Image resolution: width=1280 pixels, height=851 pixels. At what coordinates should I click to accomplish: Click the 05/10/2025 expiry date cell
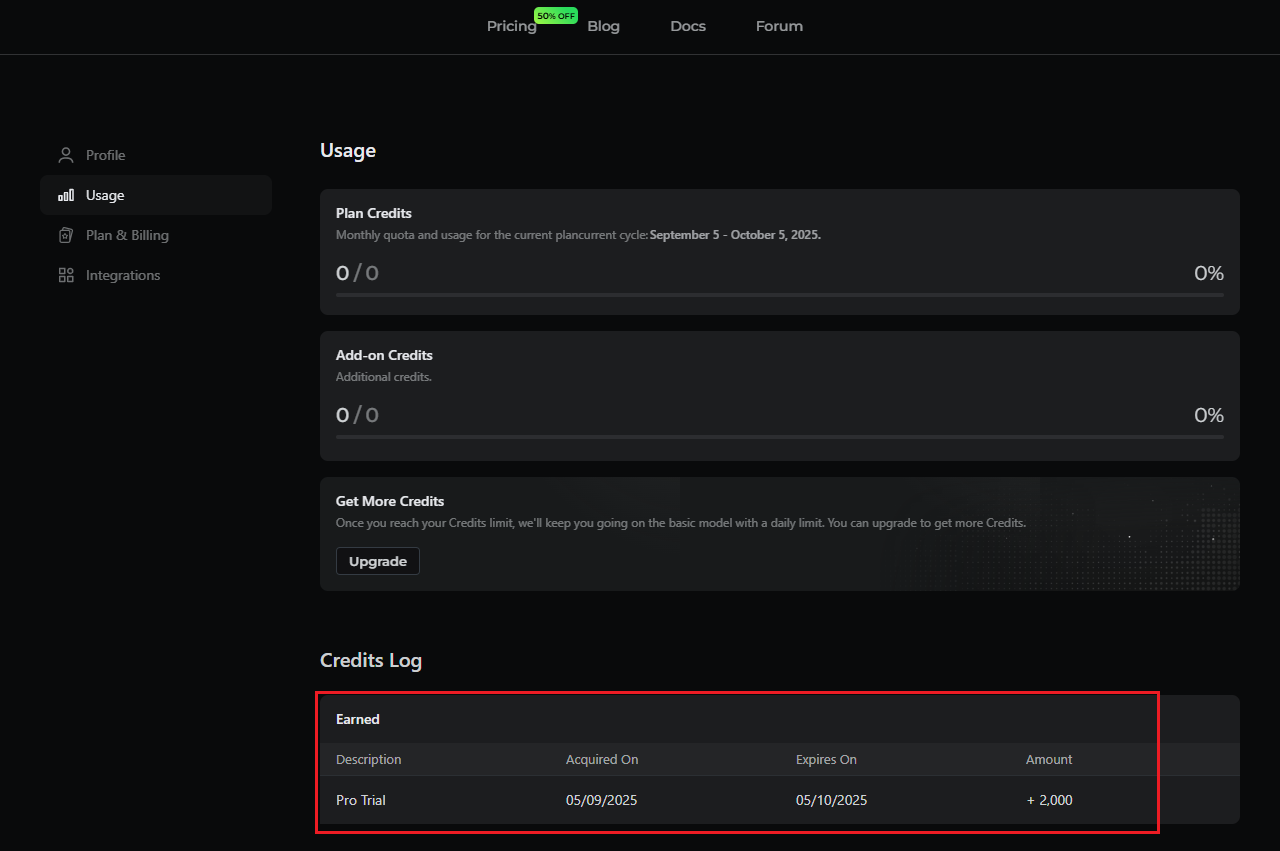pos(831,800)
